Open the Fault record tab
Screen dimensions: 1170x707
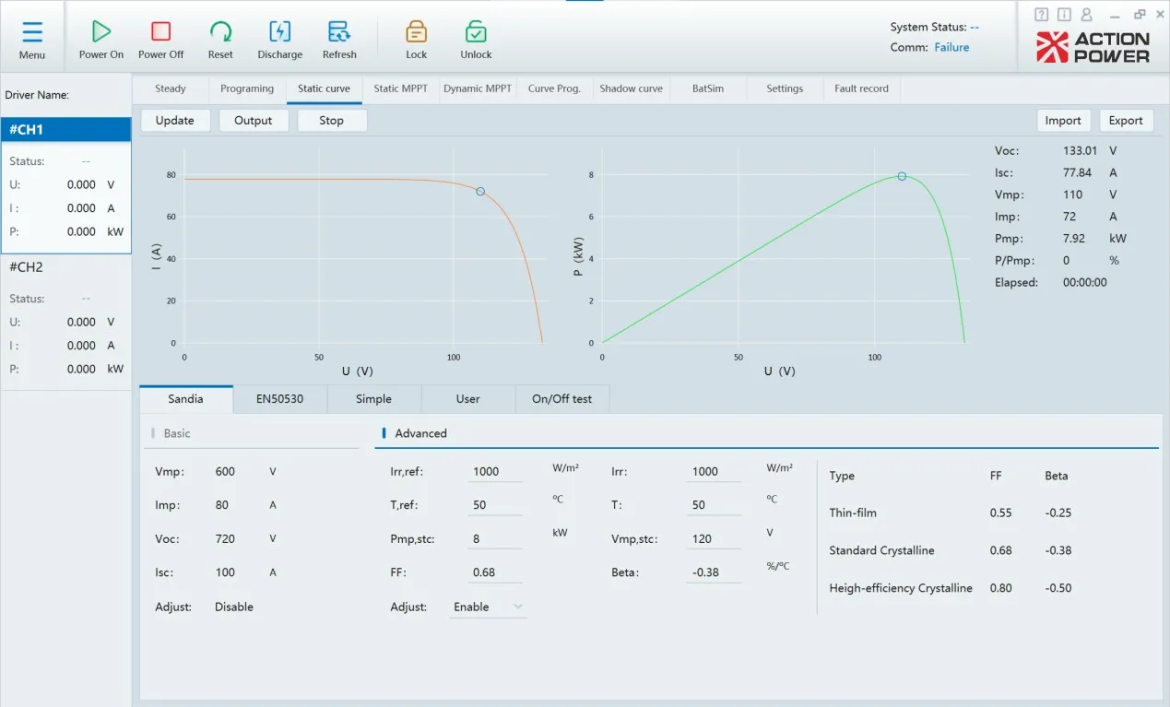click(x=862, y=88)
